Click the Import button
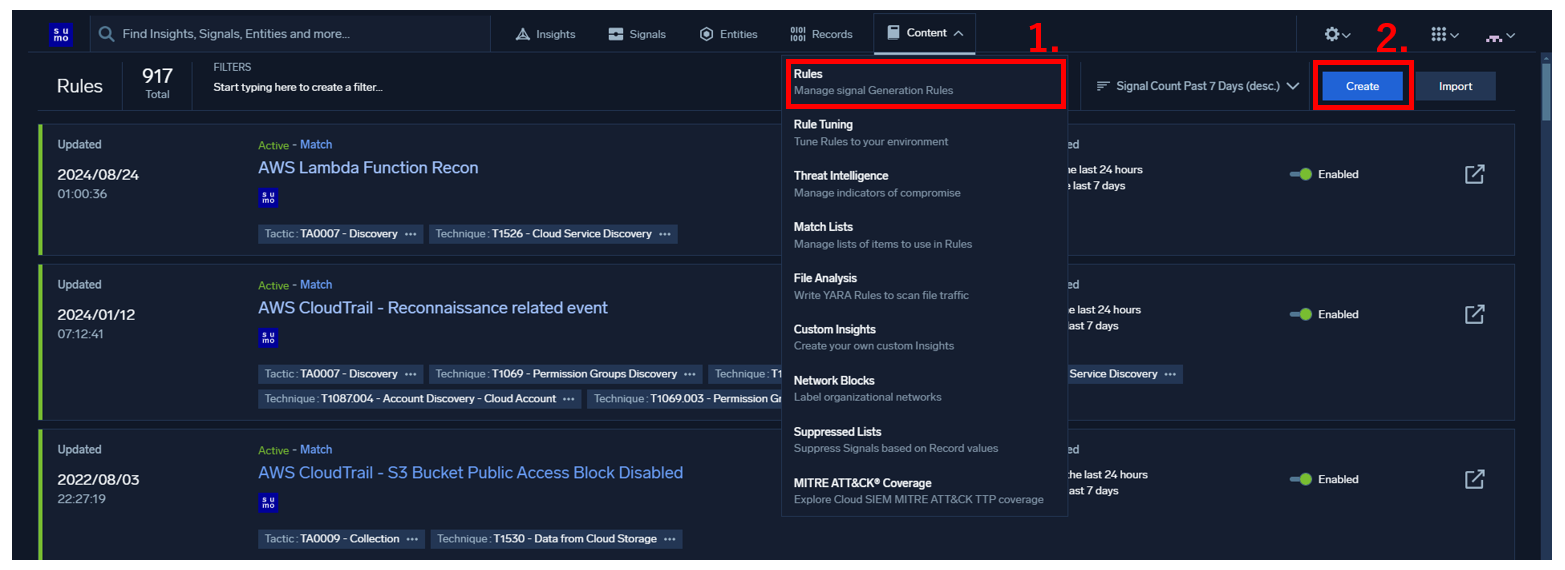1565x570 pixels. [x=1455, y=86]
